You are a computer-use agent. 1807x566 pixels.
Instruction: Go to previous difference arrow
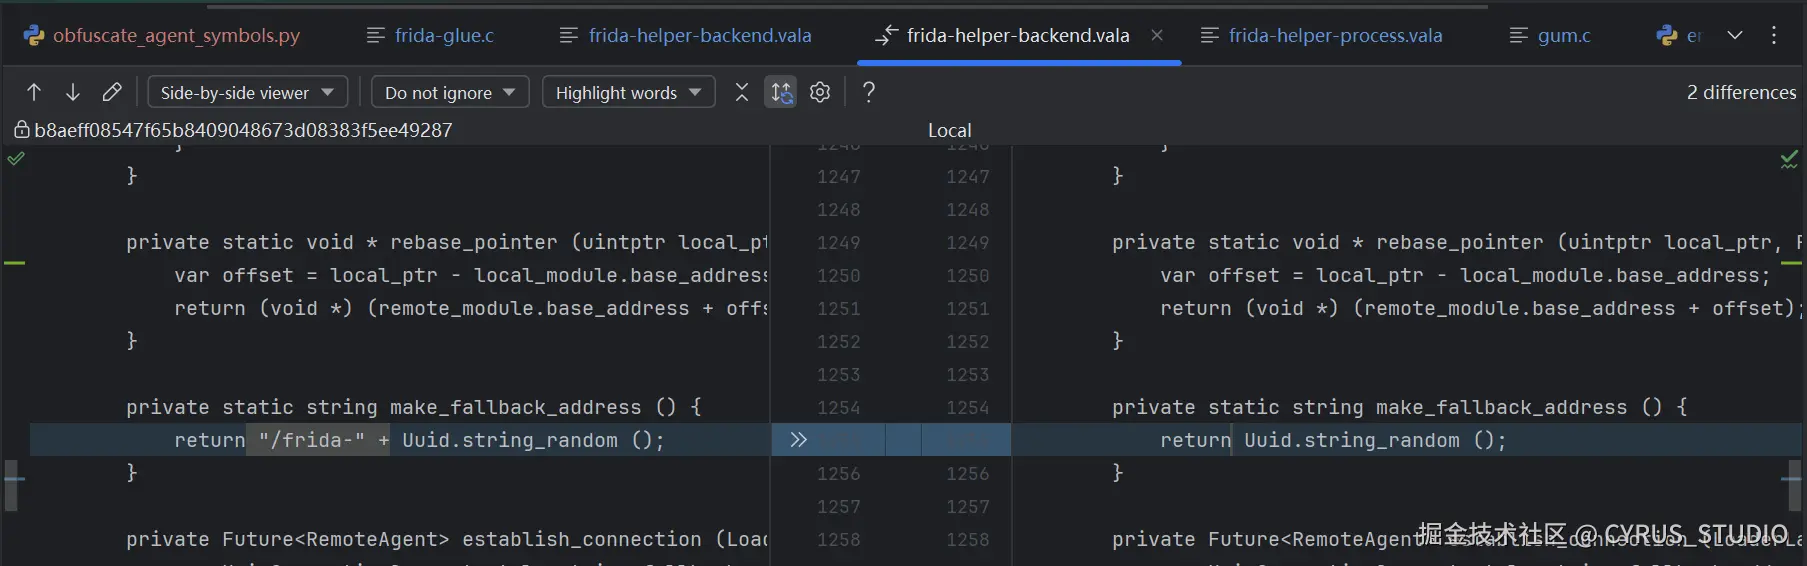pyautogui.click(x=34, y=93)
